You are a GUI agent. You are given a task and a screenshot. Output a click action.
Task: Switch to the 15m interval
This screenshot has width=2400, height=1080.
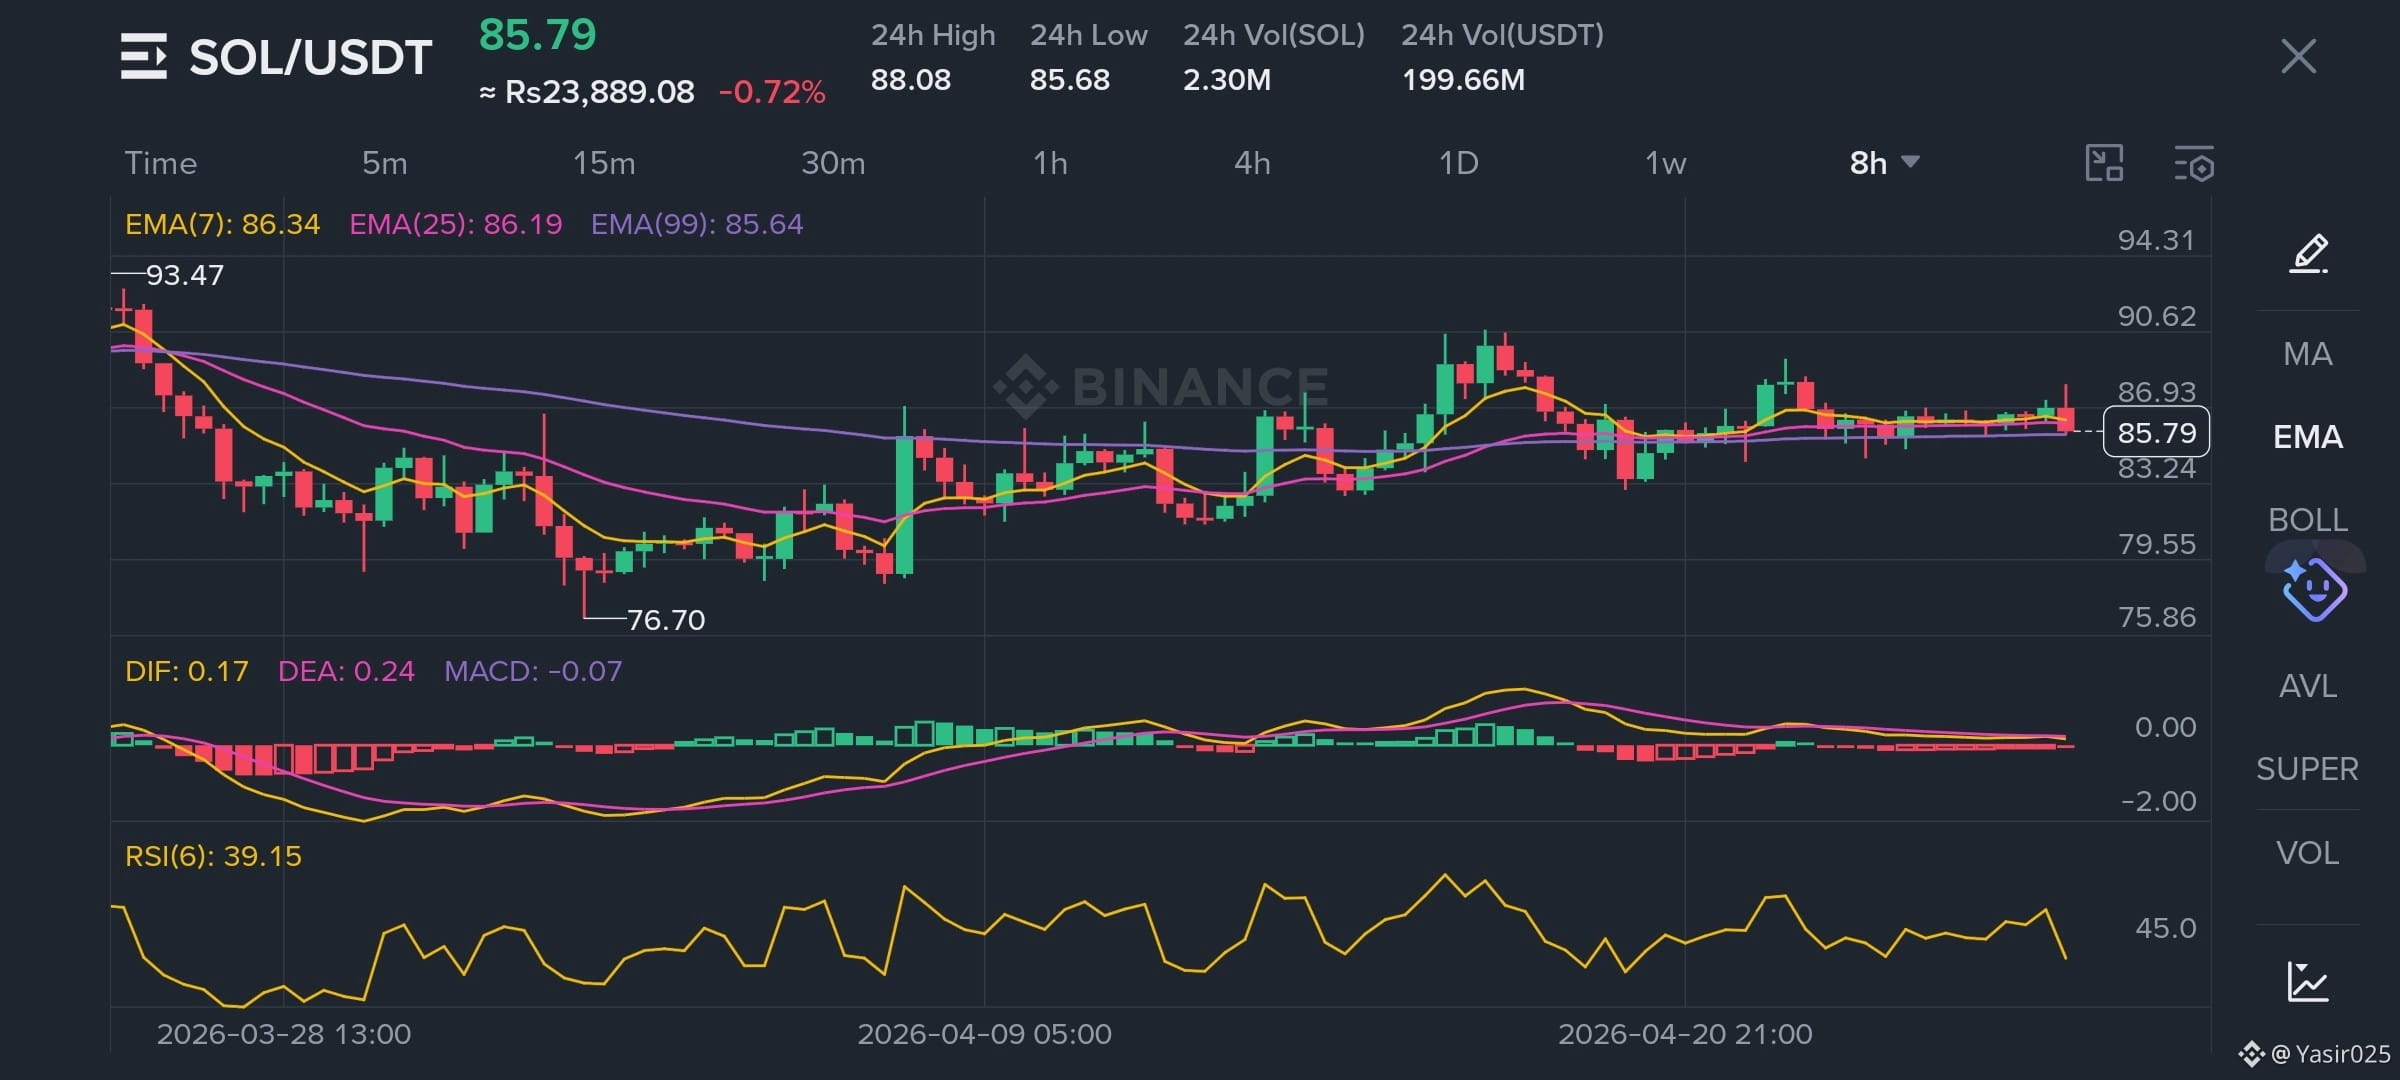(604, 163)
